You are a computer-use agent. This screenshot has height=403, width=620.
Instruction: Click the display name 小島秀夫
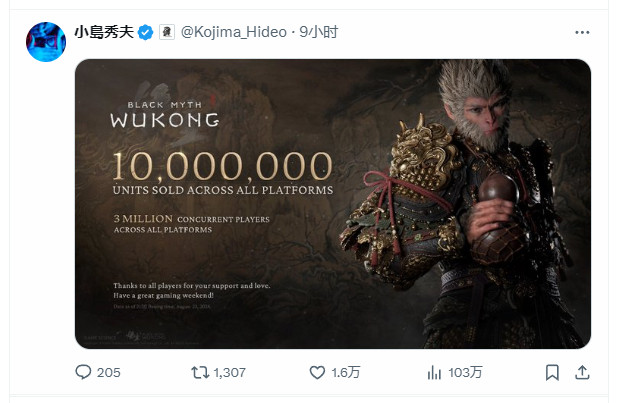(x=103, y=32)
